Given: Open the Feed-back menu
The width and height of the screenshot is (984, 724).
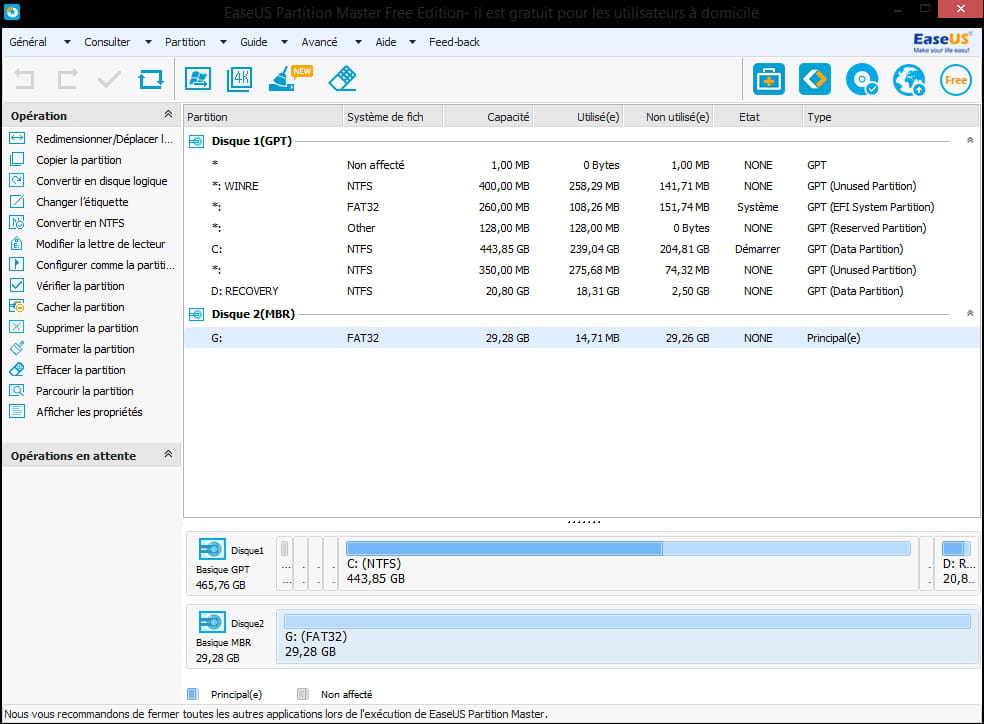Looking at the screenshot, I should [x=454, y=42].
